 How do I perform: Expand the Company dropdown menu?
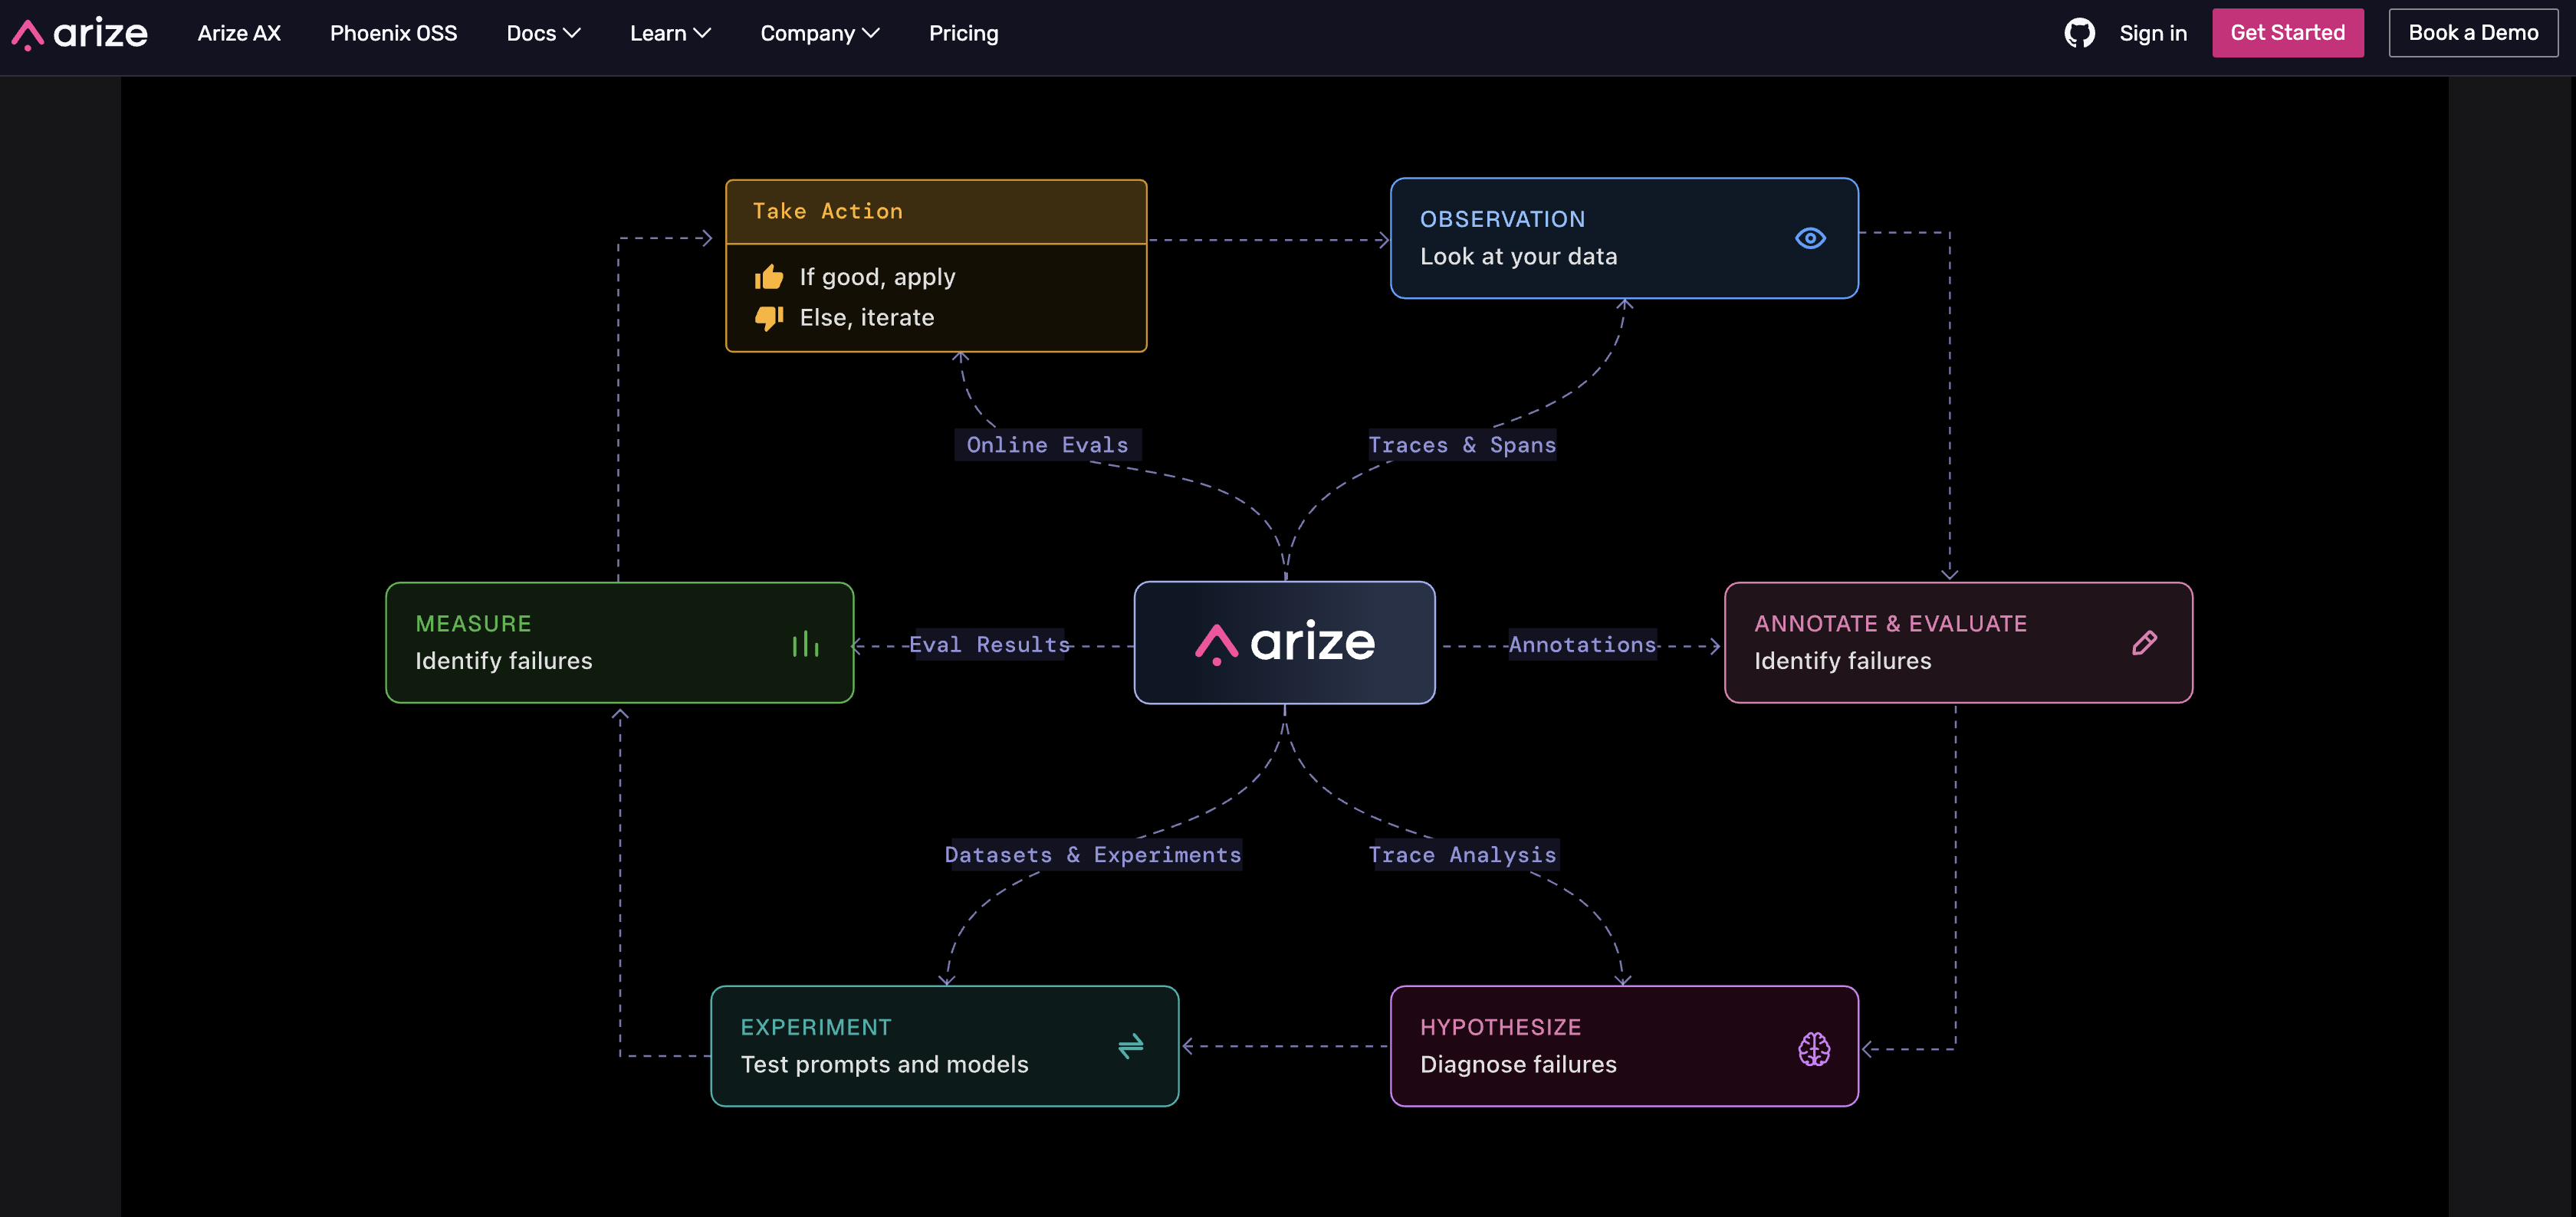point(820,33)
